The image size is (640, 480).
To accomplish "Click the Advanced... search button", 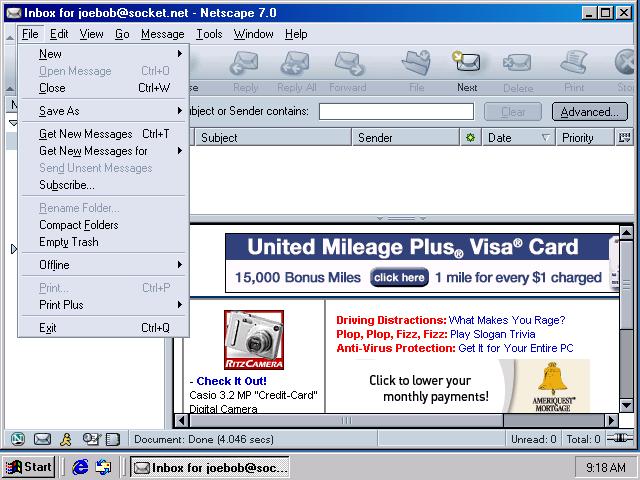I will (590, 111).
